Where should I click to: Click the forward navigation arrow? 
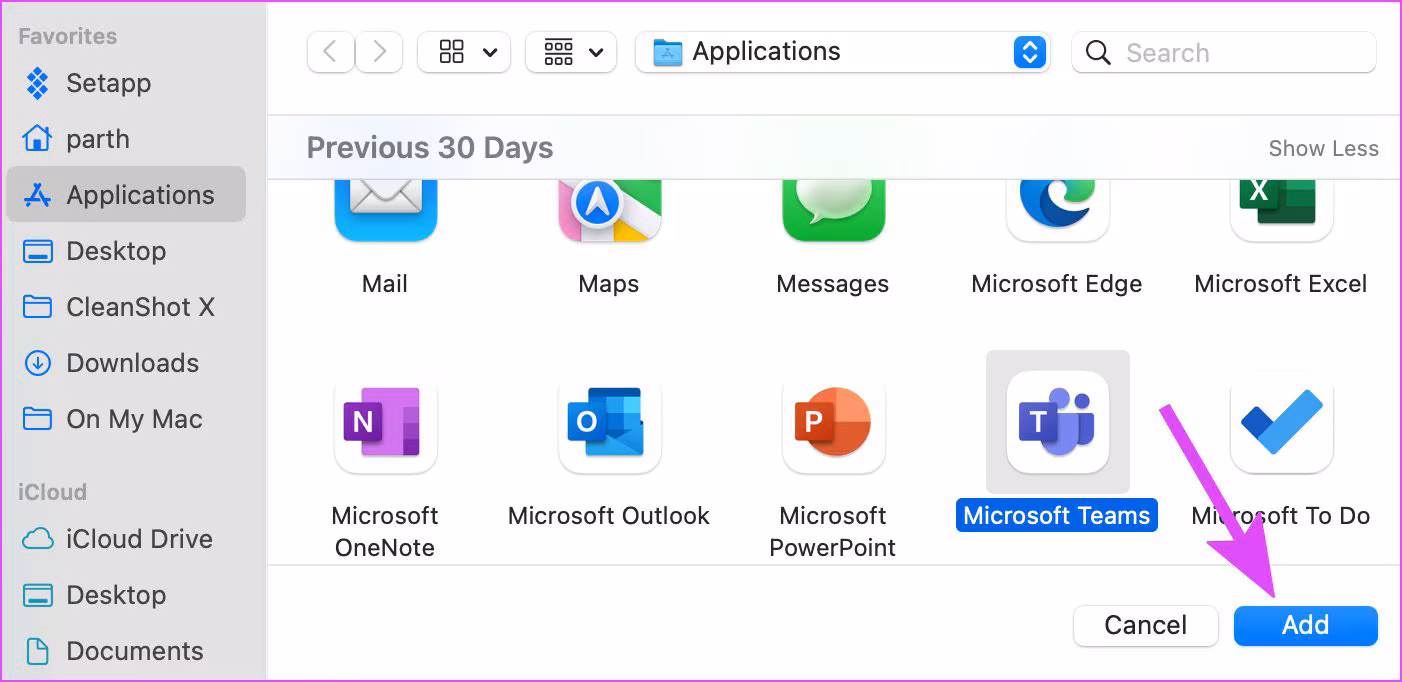coord(379,52)
